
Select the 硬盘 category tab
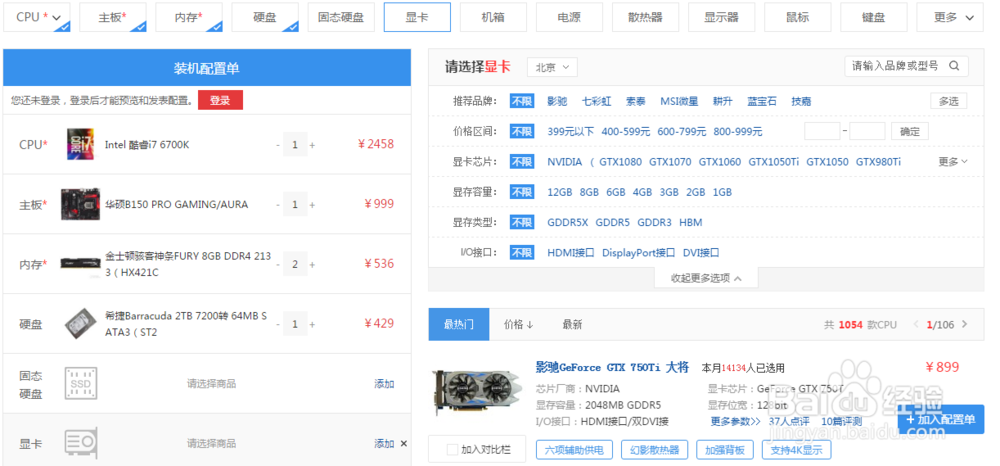tap(265, 17)
